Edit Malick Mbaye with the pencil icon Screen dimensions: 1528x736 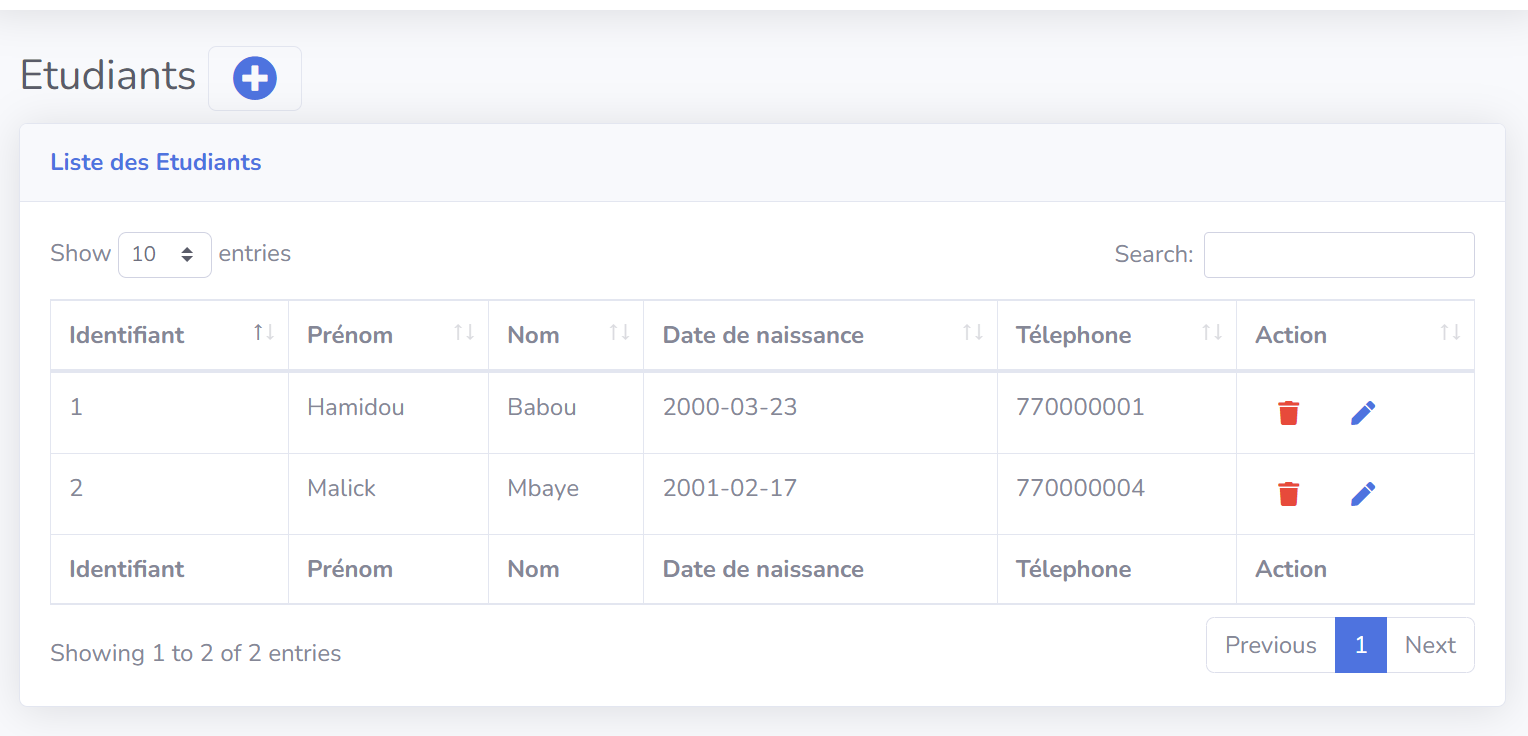(1363, 493)
